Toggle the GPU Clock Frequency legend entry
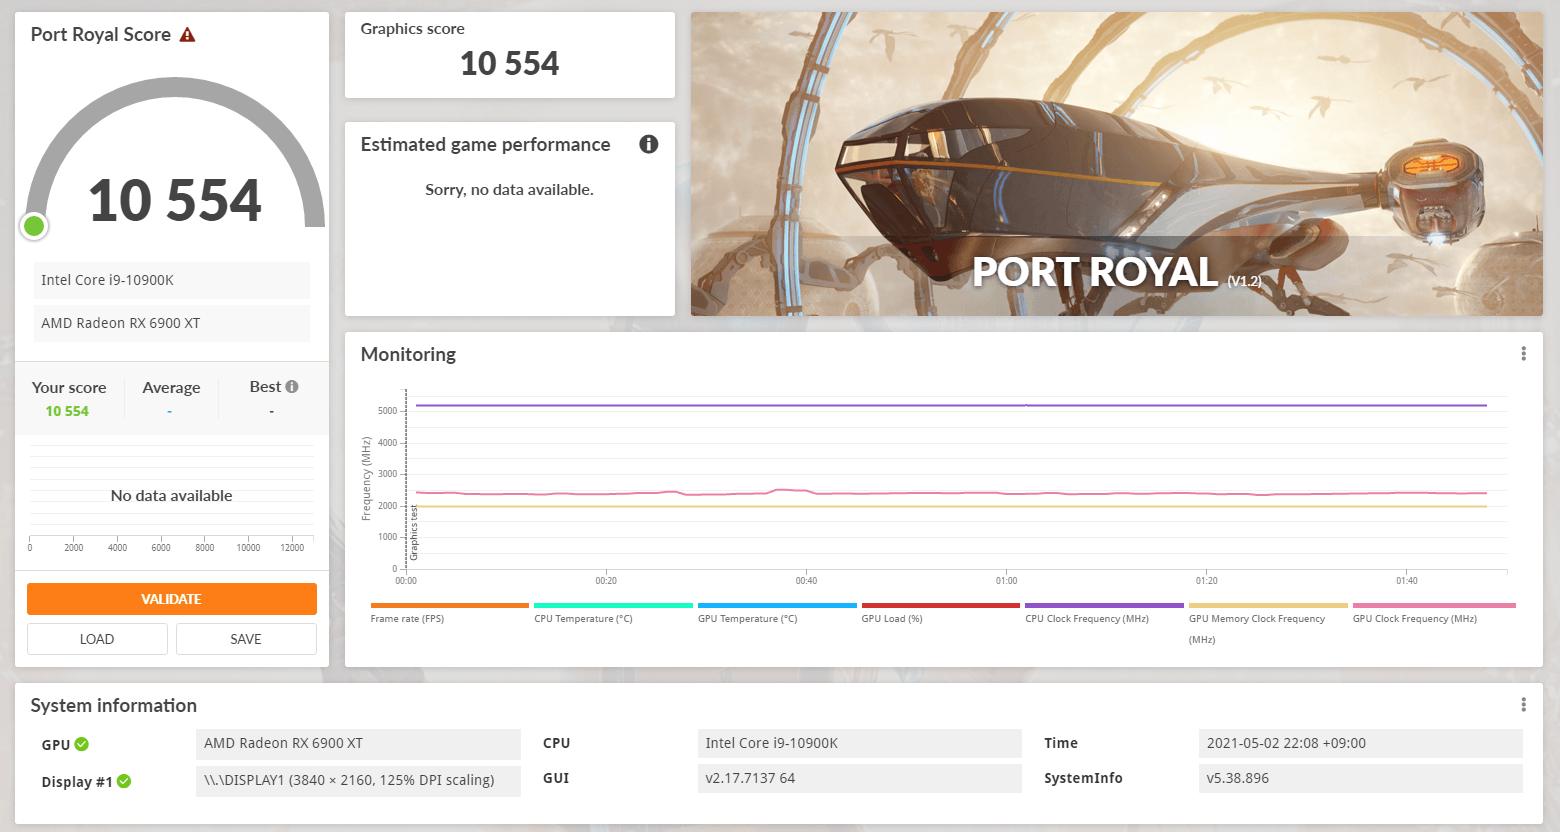Screen dimensions: 1560x832 1434,613
